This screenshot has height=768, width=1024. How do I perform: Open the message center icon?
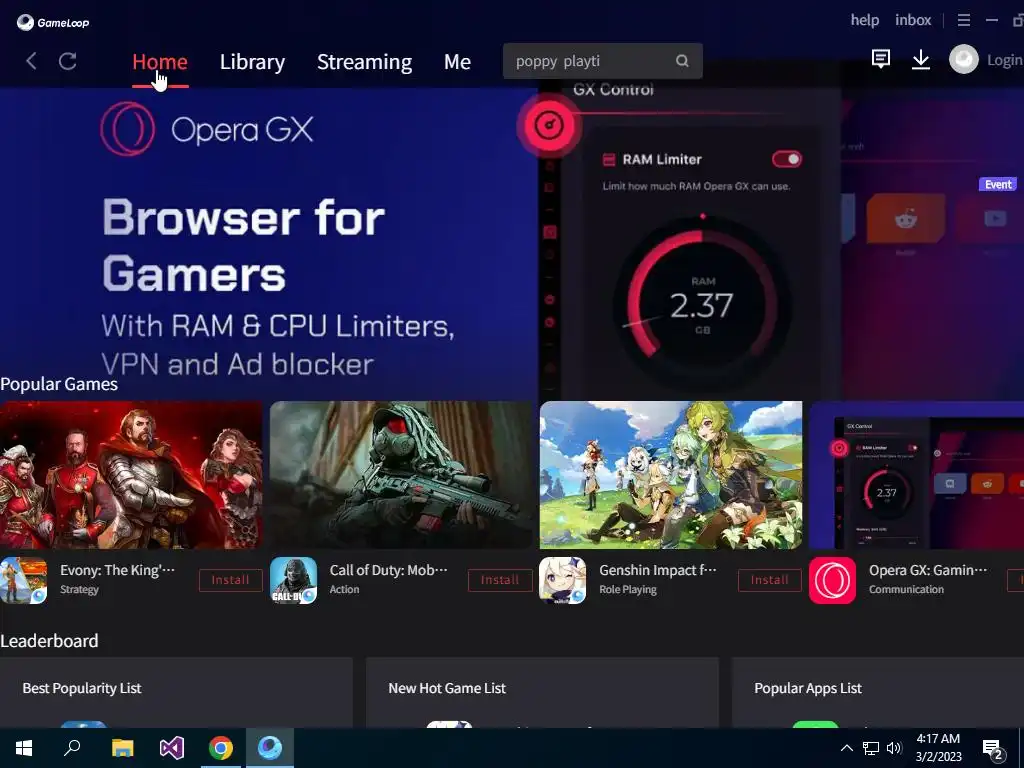point(880,59)
